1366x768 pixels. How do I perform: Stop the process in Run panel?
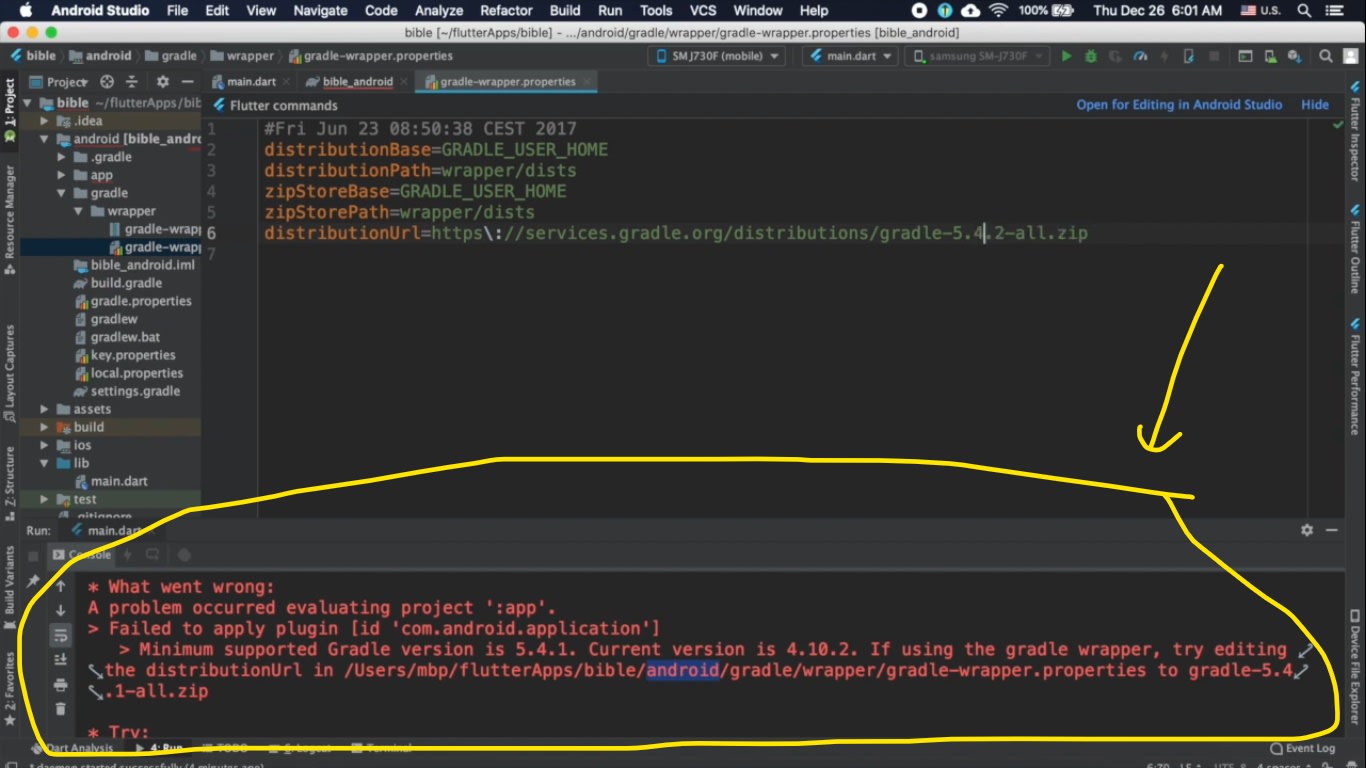[33, 555]
